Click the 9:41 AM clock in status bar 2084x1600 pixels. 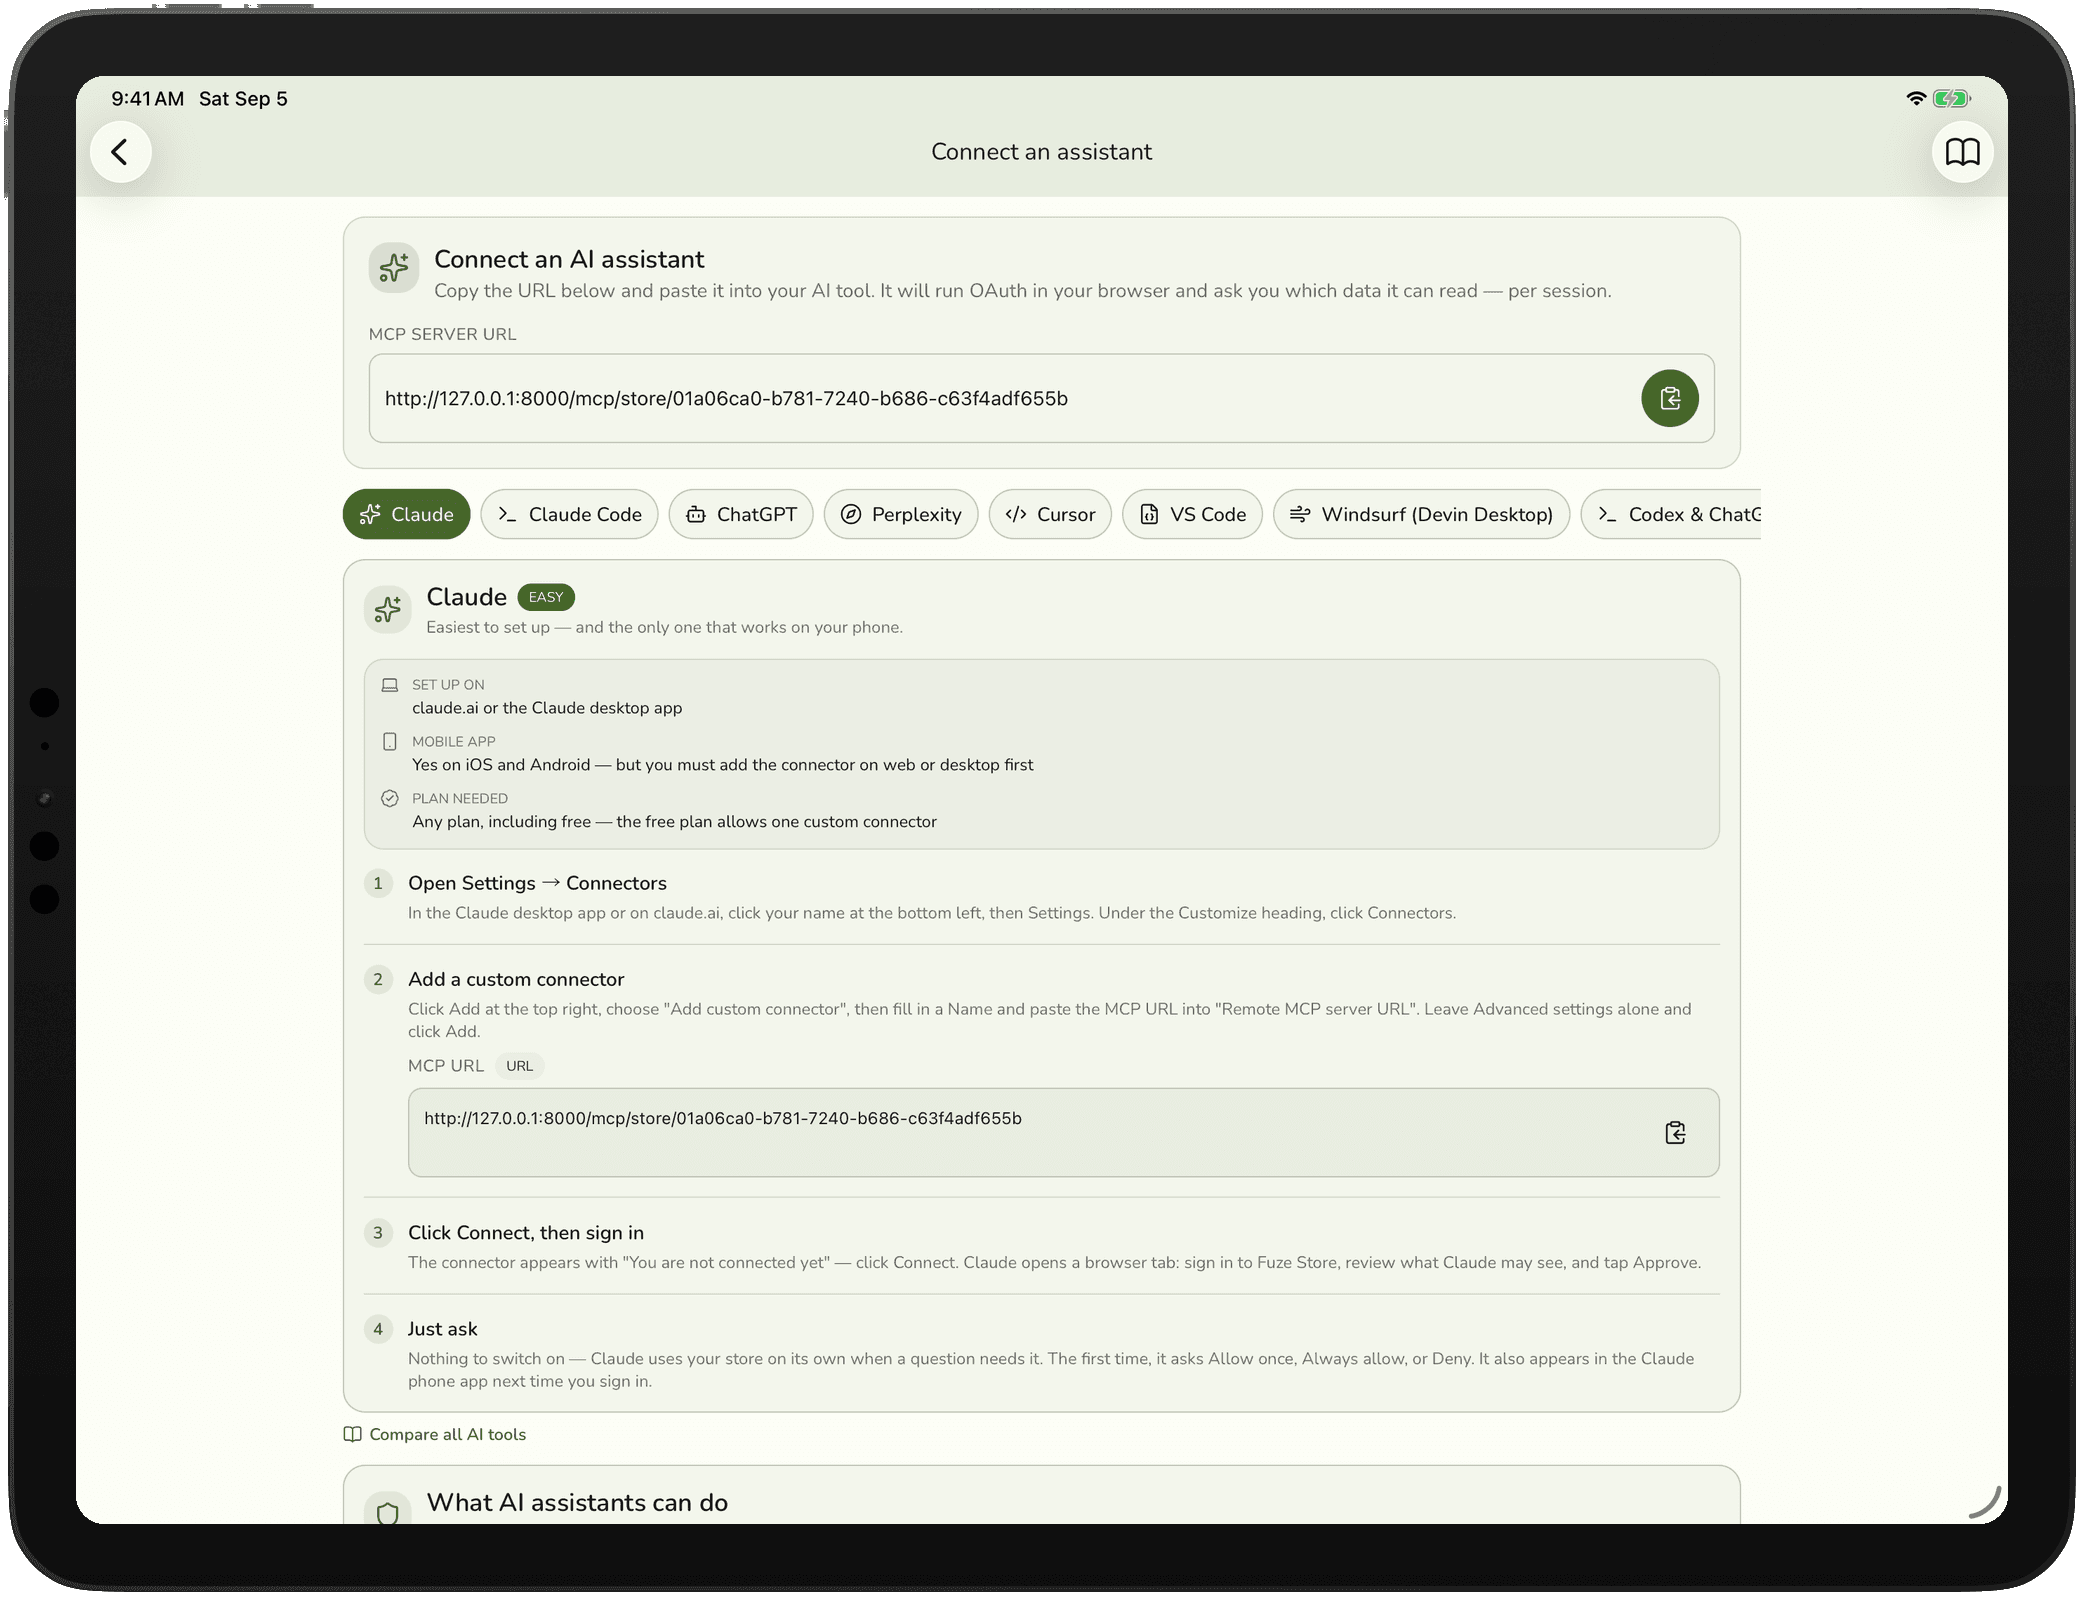point(148,98)
